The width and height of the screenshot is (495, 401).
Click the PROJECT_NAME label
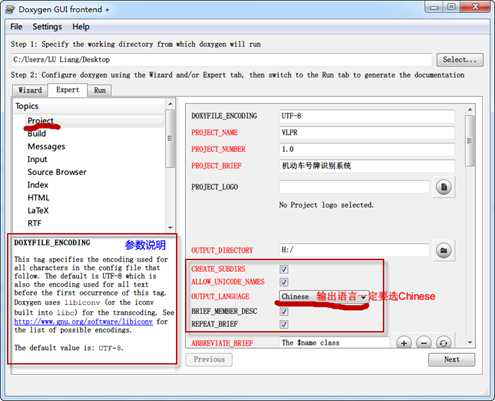[215, 133]
